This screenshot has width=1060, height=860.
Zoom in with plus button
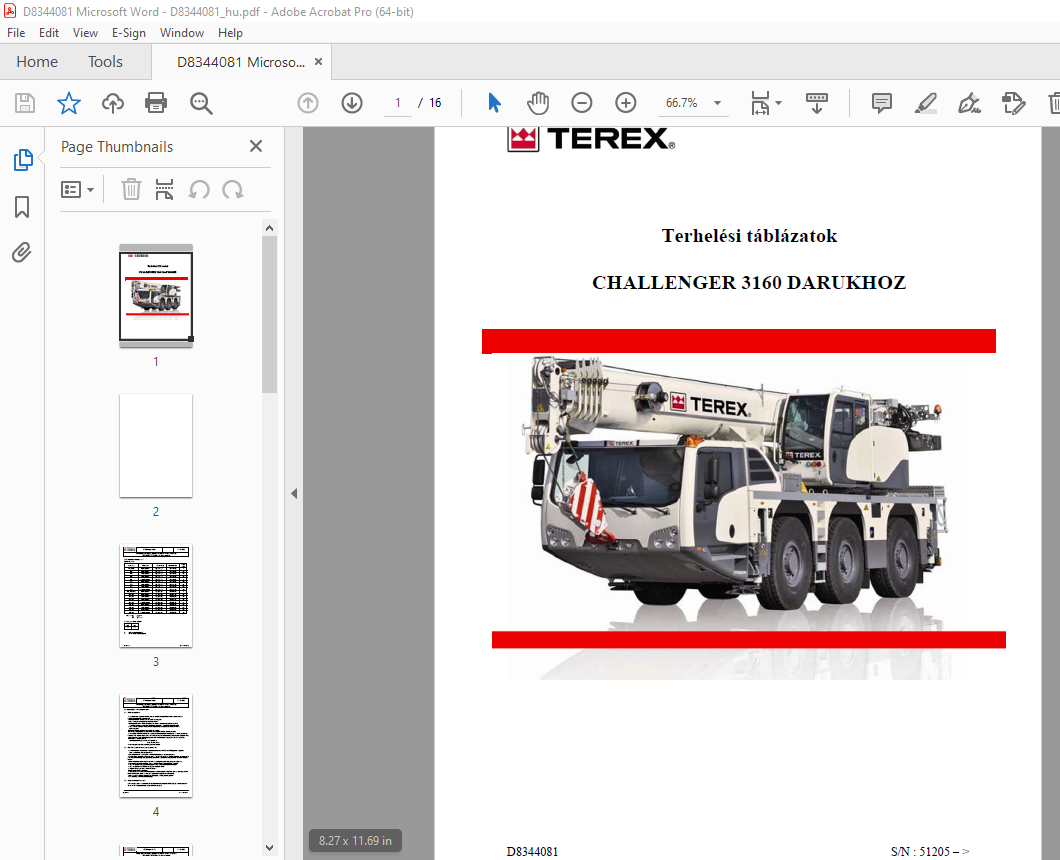[x=625, y=103]
